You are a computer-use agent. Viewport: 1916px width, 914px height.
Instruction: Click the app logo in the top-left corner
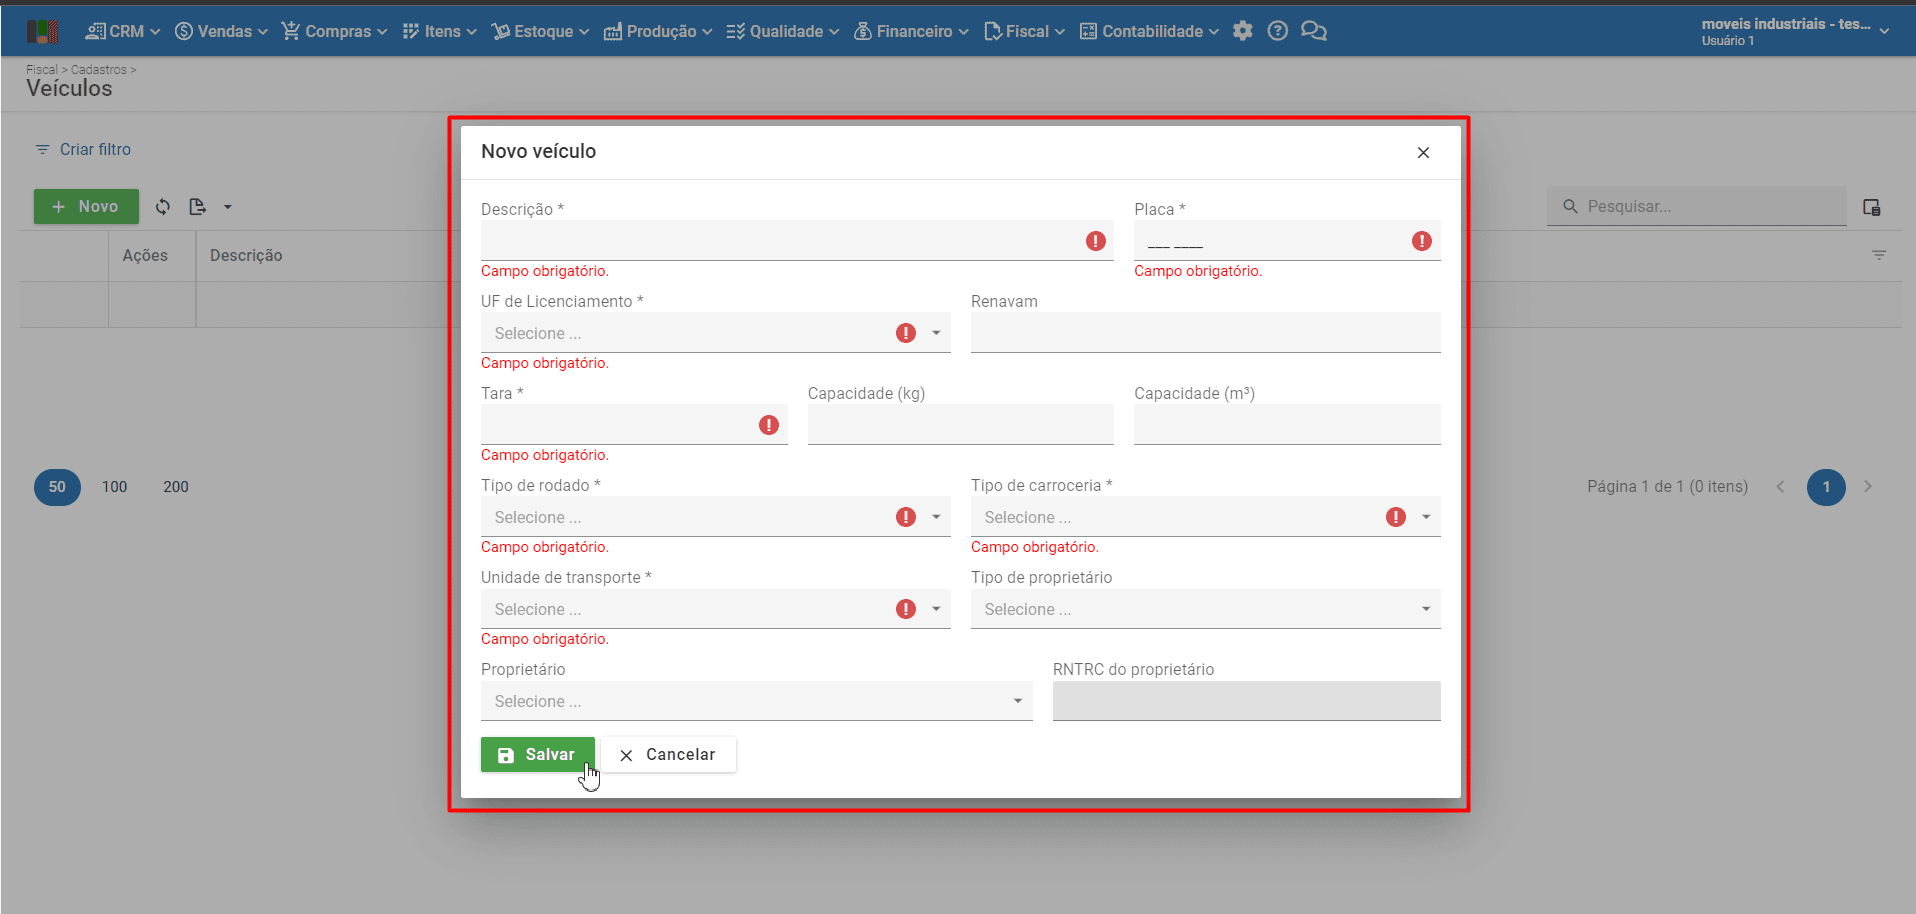(42, 32)
